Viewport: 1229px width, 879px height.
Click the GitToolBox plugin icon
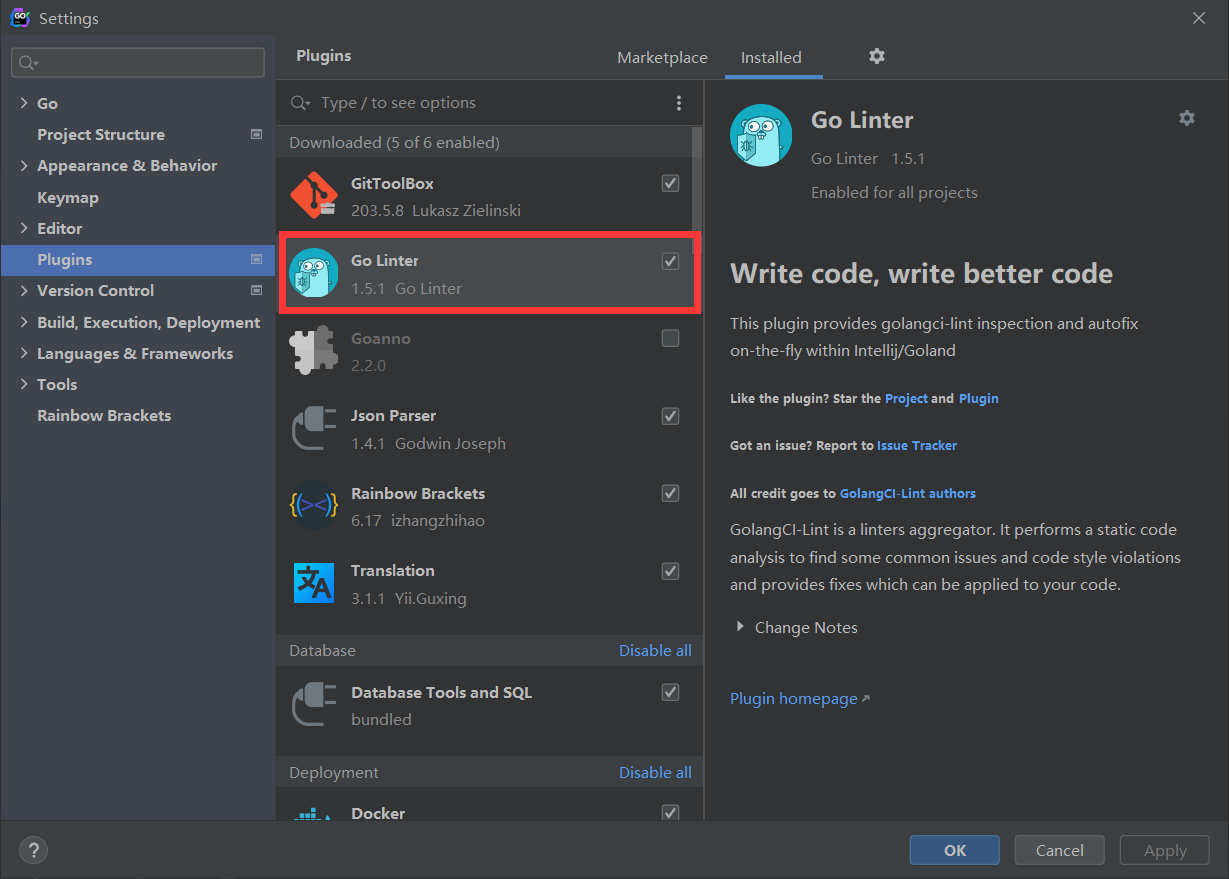point(314,196)
